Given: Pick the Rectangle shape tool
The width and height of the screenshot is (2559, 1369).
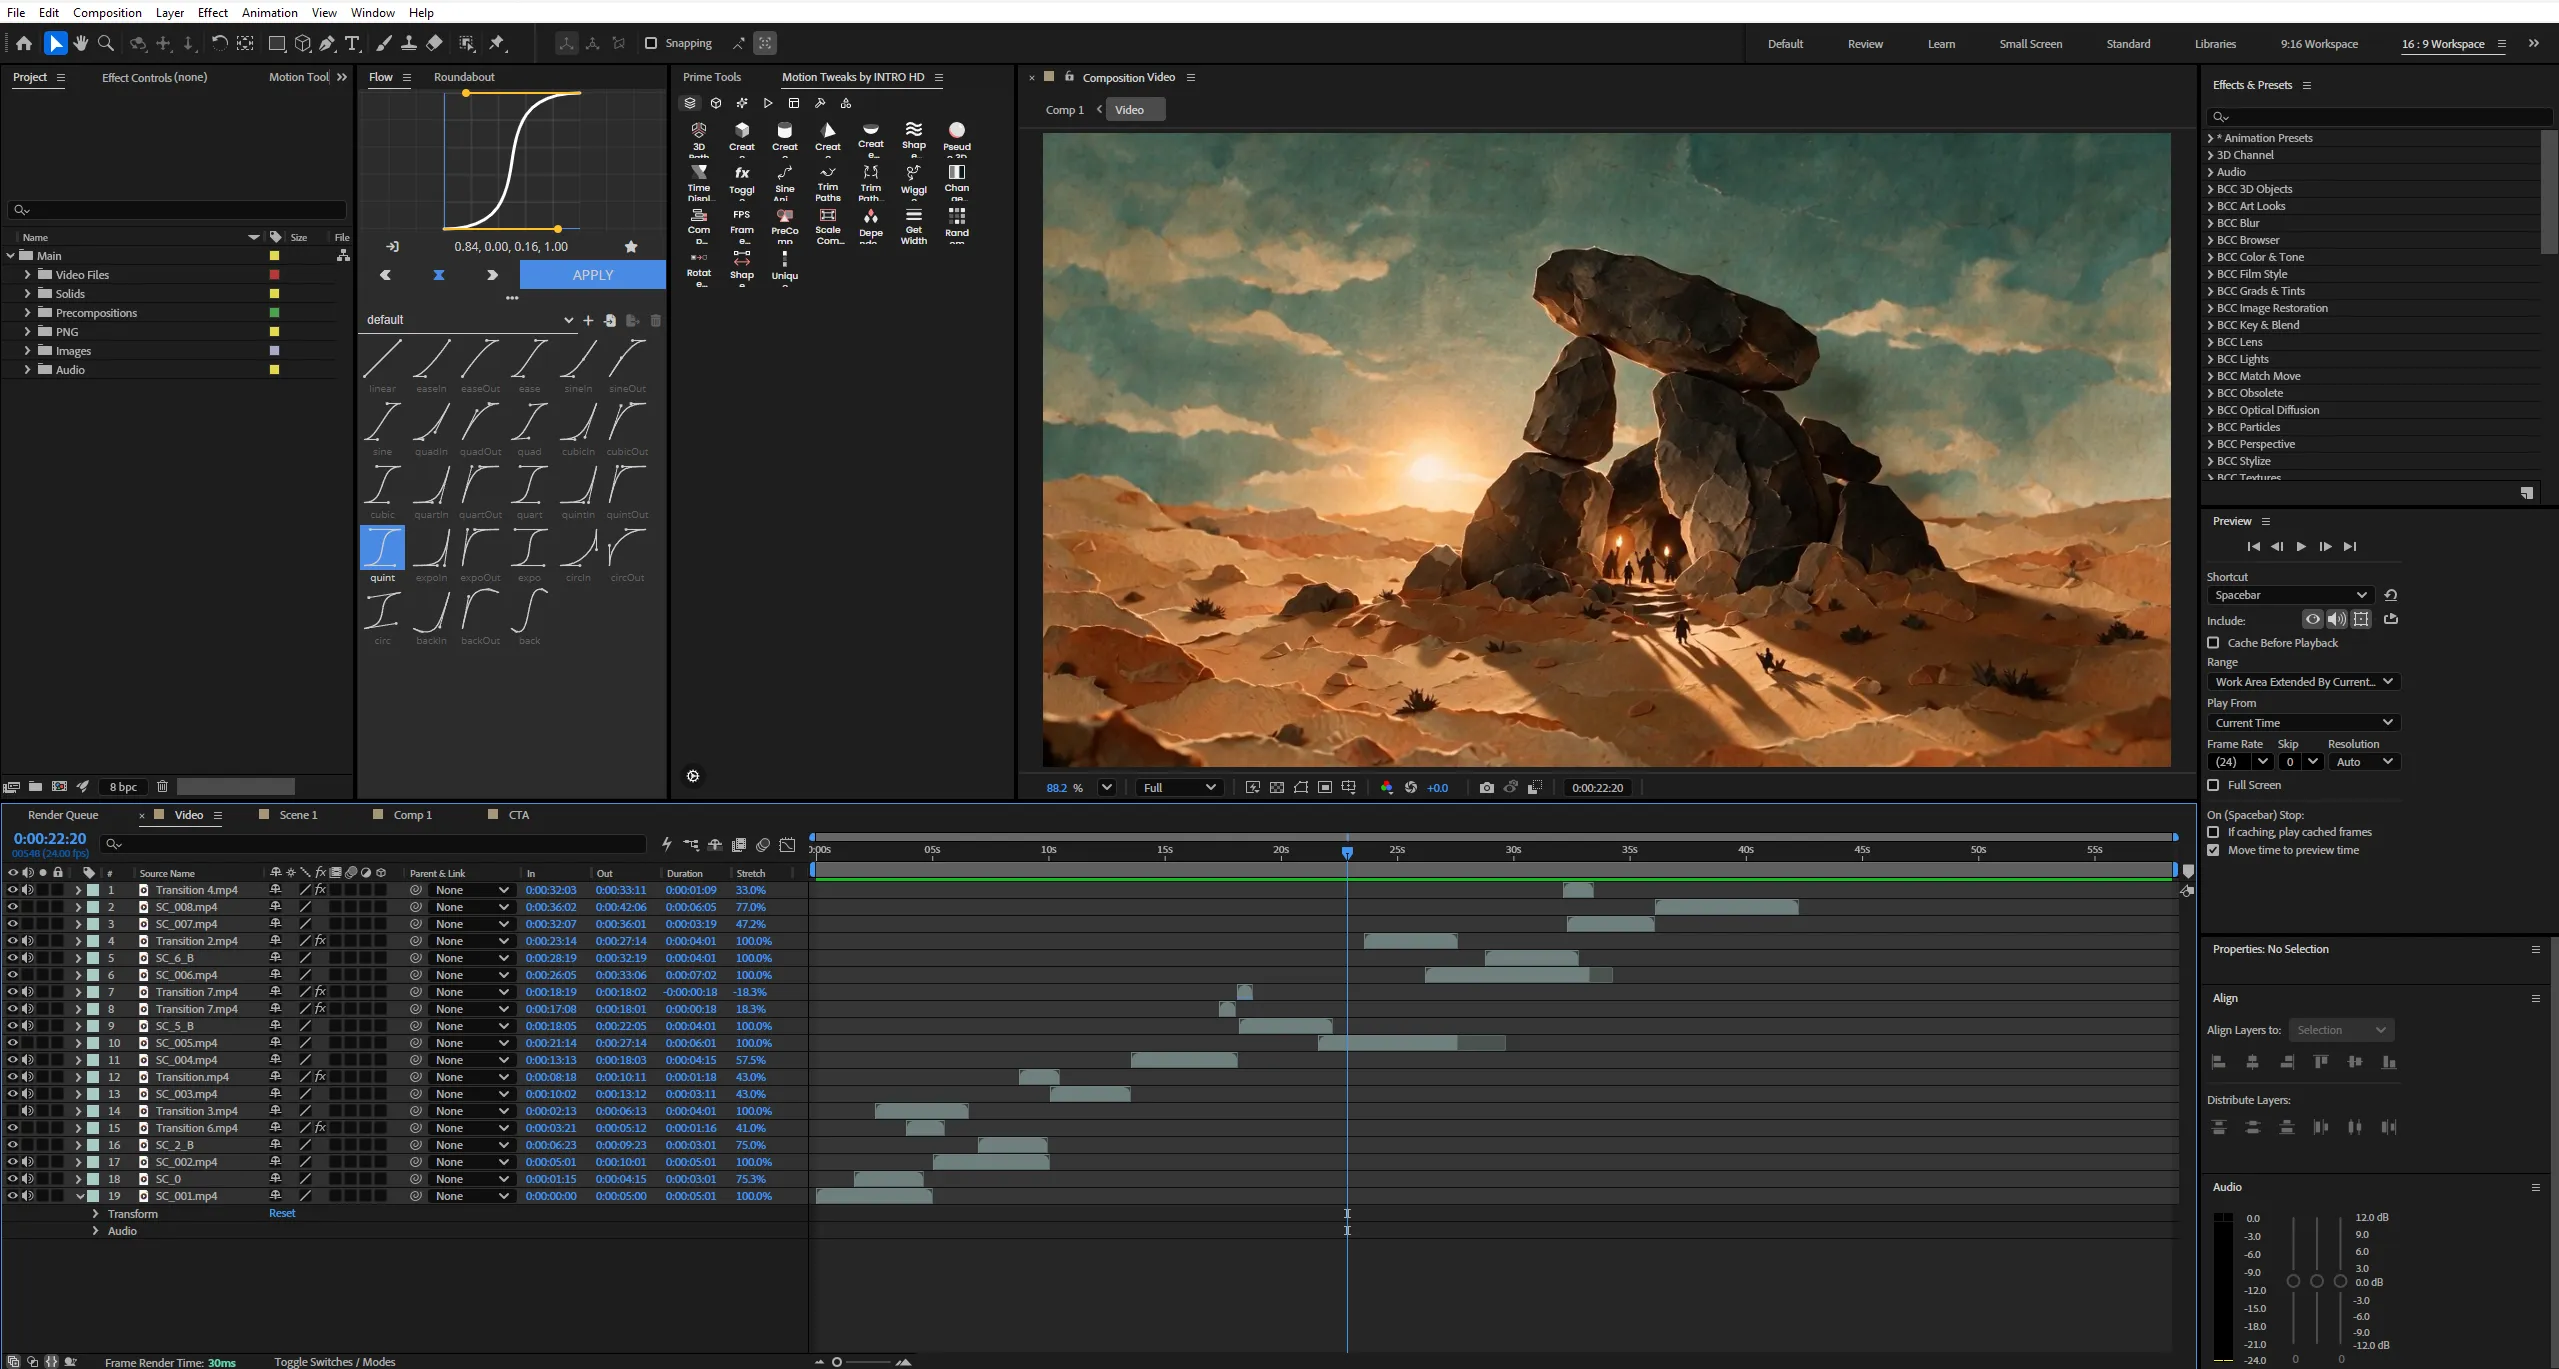Looking at the screenshot, I should tap(277, 43).
